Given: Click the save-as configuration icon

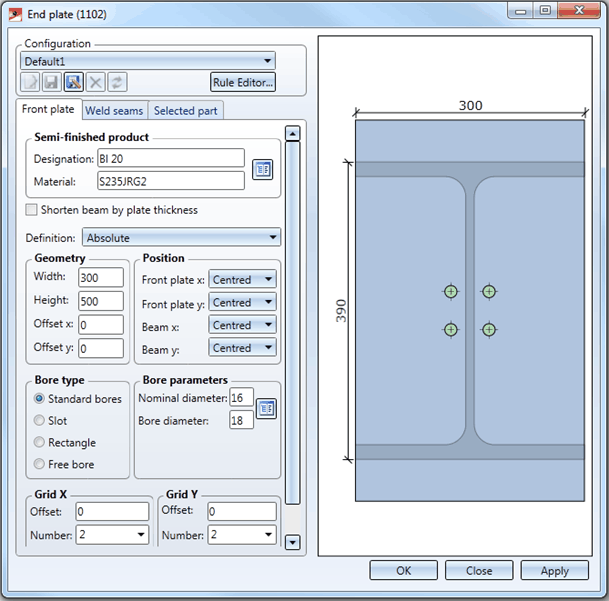Looking at the screenshot, I should (74, 82).
